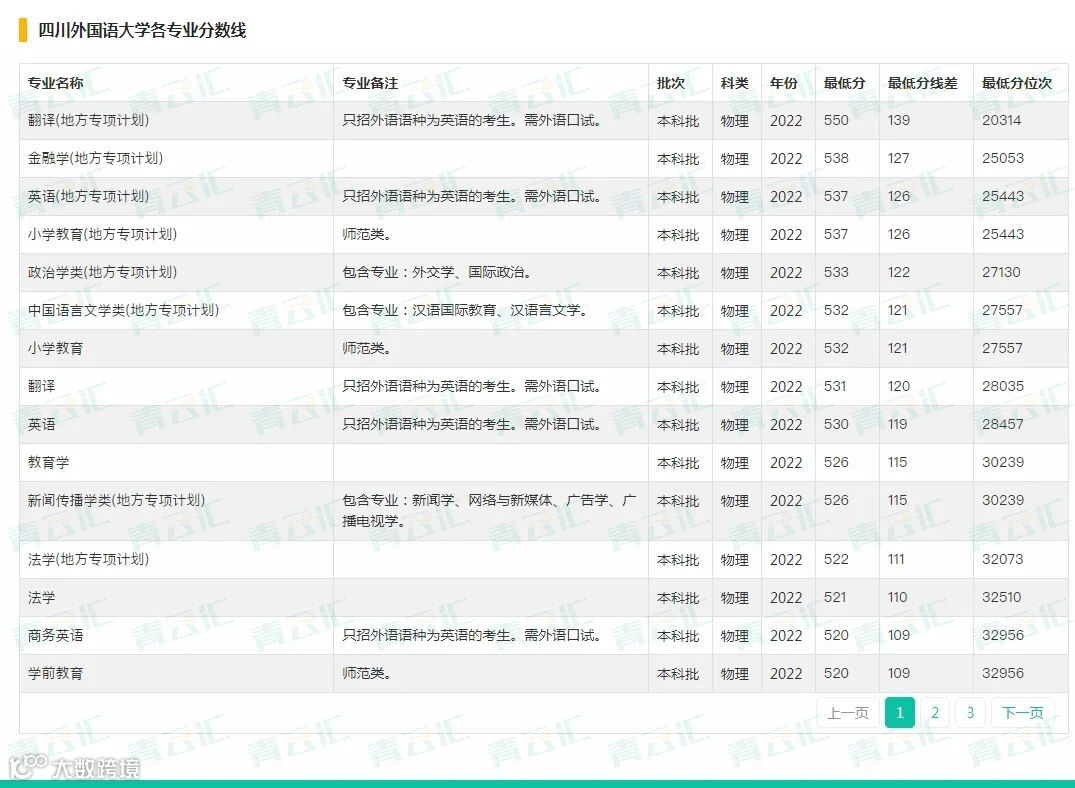This screenshot has width=1075, height=788.
Task: Click score difference 139 cell
Action: [899, 121]
